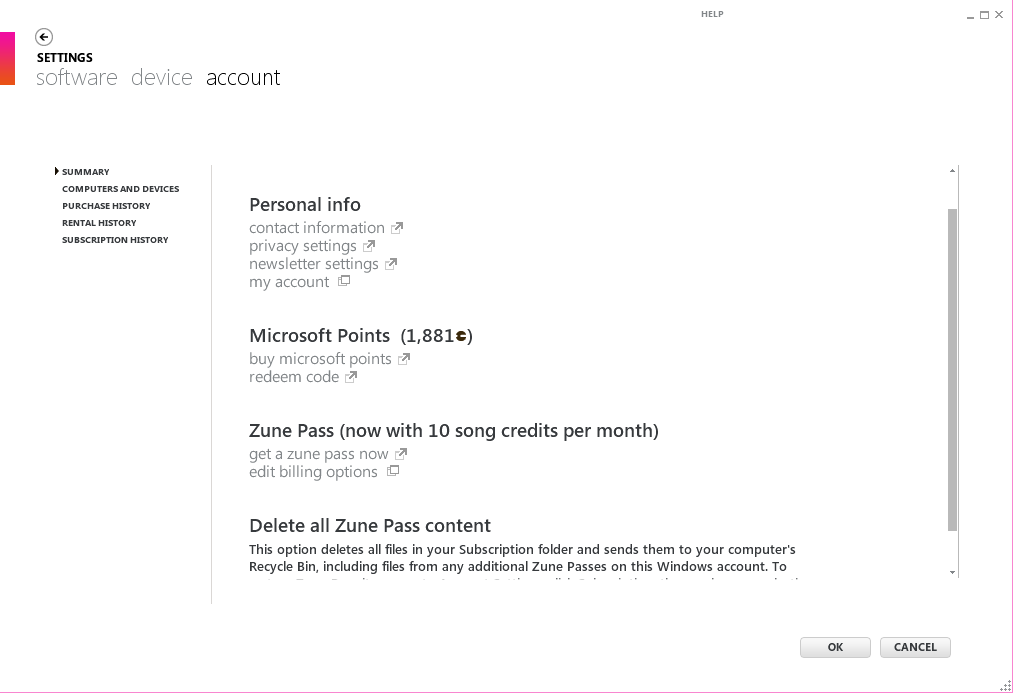Click external link icon beside redeem code
Image resolution: width=1013 pixels, height=693 pixels.
[351, 377]
